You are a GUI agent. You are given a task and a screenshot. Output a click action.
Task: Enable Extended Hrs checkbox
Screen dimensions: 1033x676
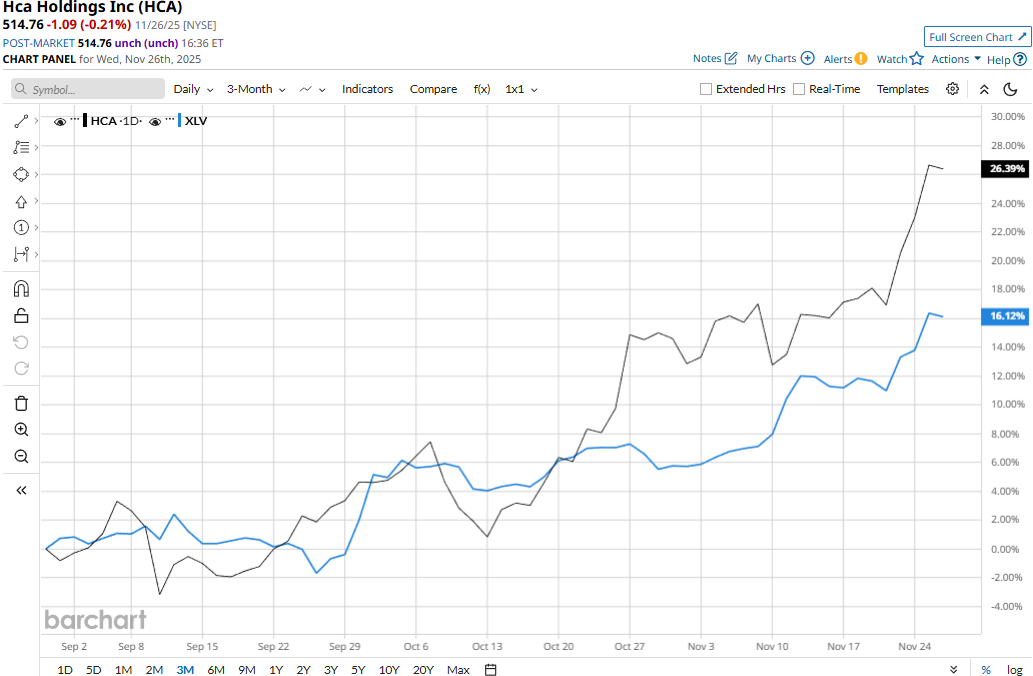coord(706,89)
